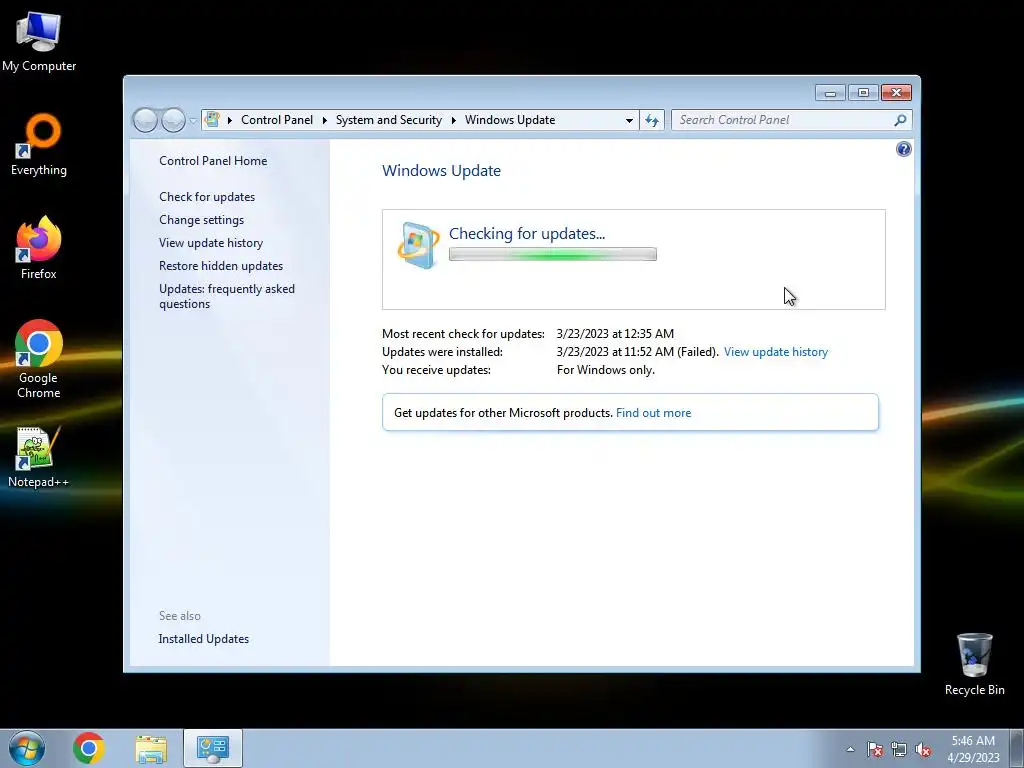This screenshot has width=1024, height=768.
Task: Click the checking for updates progress bar
Action: click(552, 255)
